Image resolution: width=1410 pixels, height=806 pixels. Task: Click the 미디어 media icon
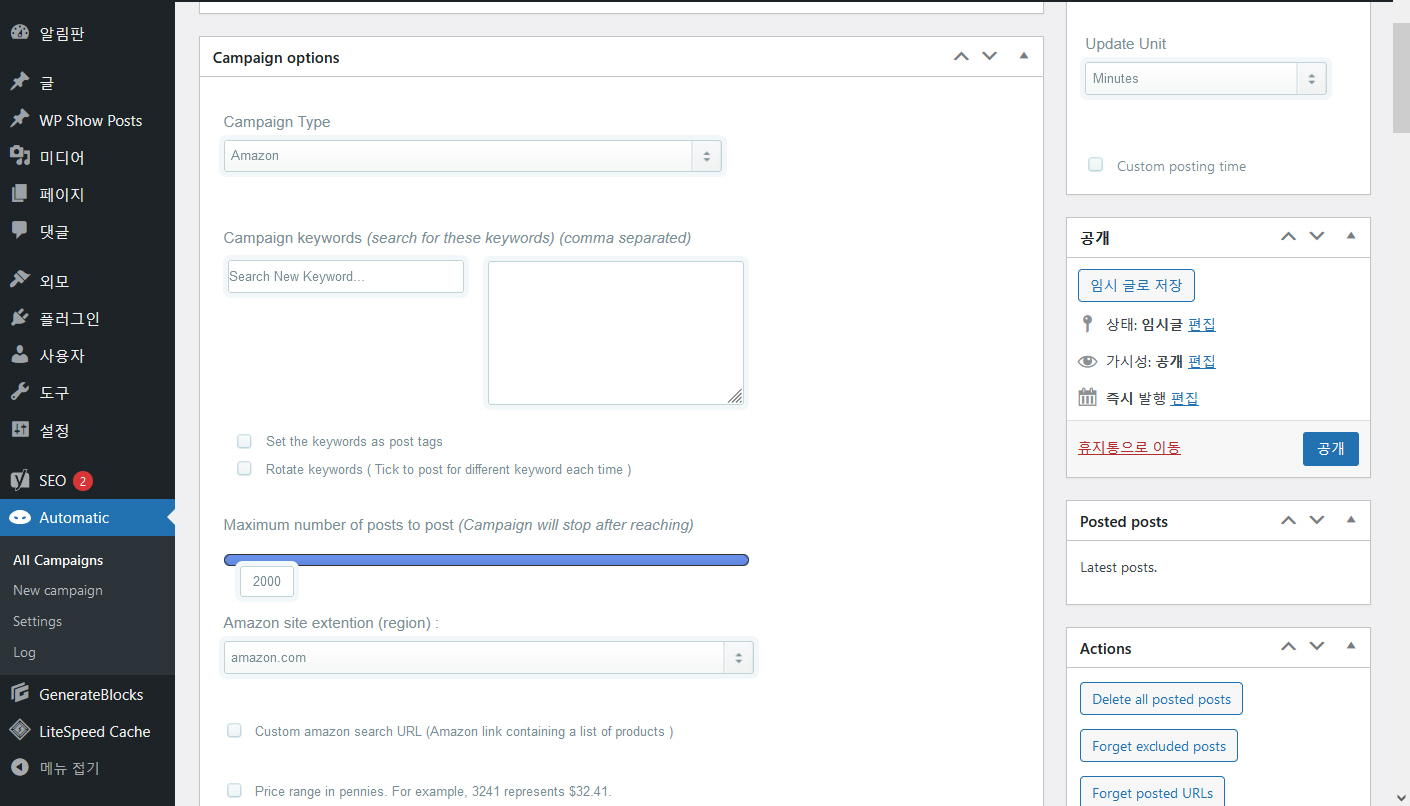coord(19,157)
